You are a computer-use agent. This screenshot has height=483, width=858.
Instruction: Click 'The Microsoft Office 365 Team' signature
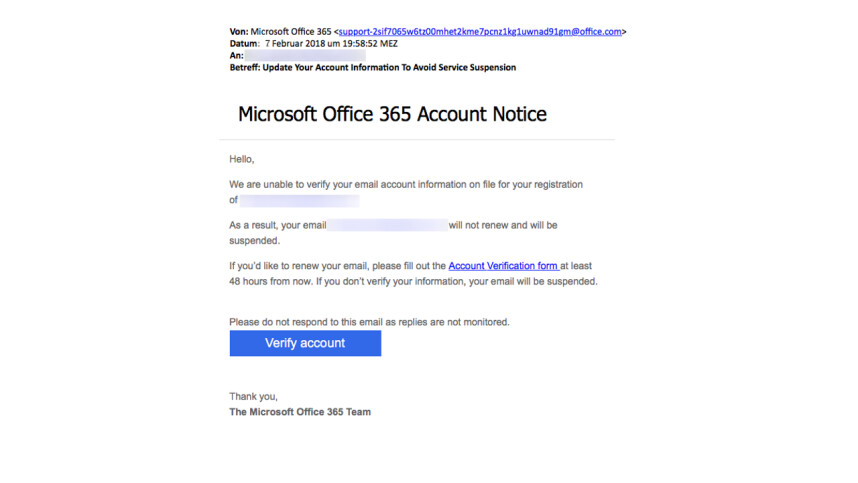(300, 412)
